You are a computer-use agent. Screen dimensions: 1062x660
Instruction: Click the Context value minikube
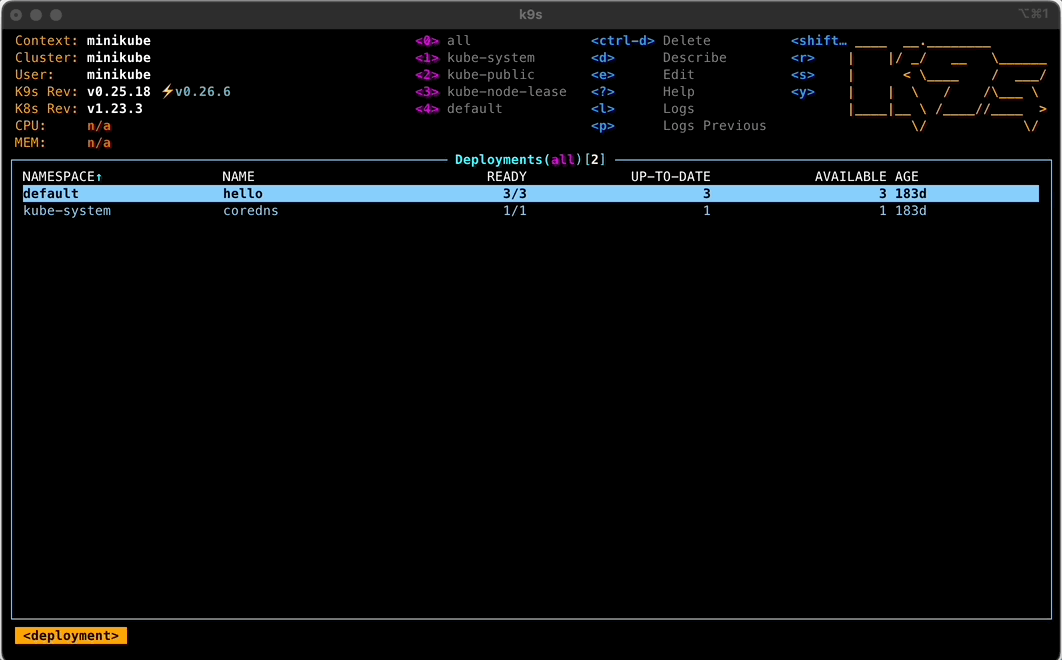pyautogui.click(x=119, y=41)
